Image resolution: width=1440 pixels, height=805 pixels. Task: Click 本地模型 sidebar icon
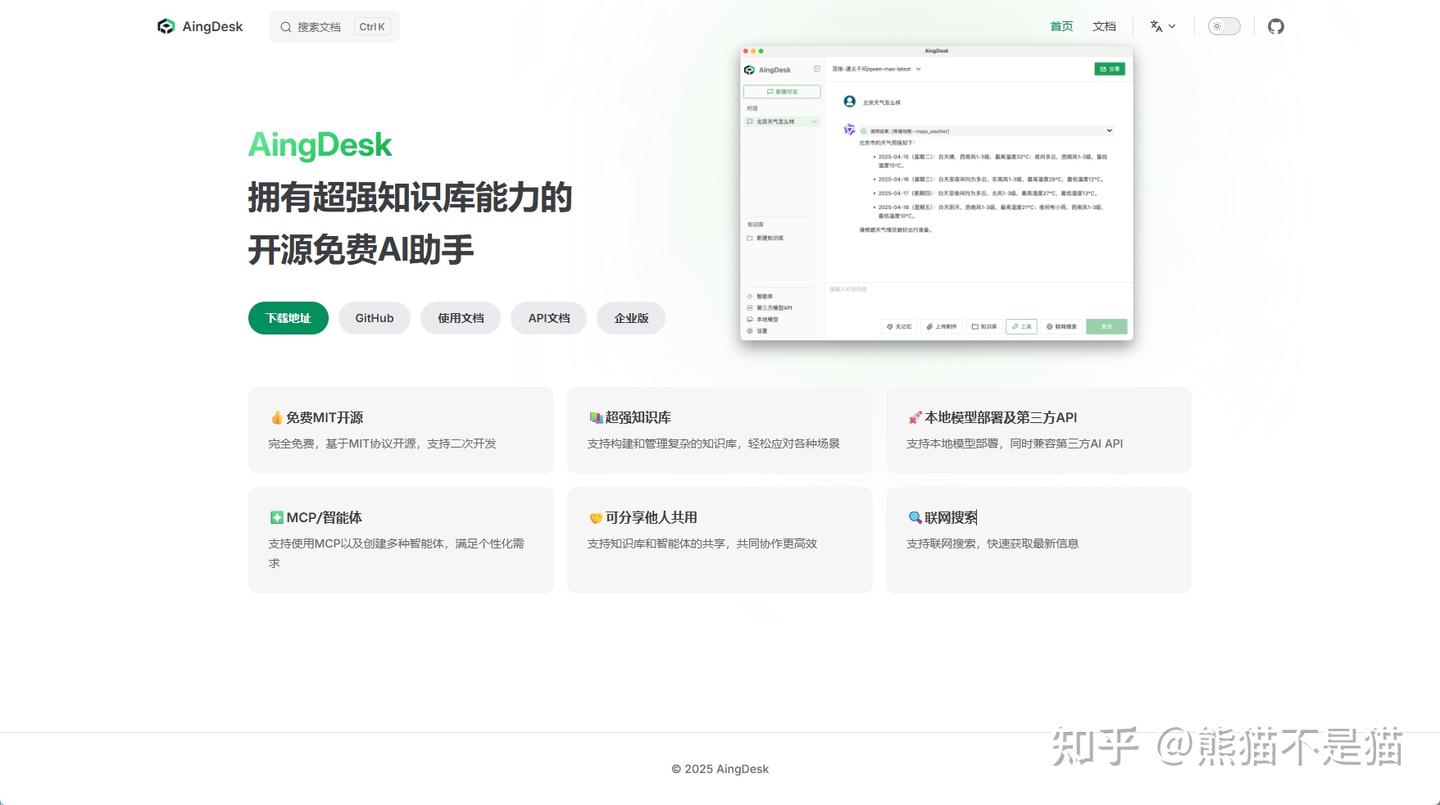point(763,318)
